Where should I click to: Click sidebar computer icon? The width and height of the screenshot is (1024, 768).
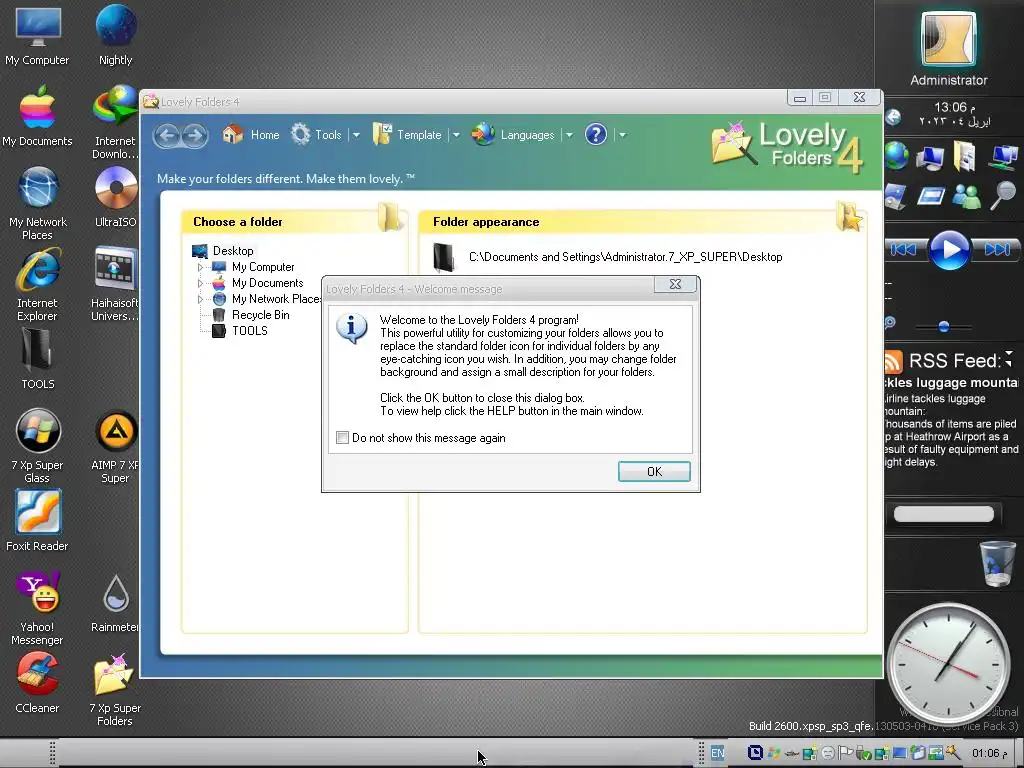point(930,157)
